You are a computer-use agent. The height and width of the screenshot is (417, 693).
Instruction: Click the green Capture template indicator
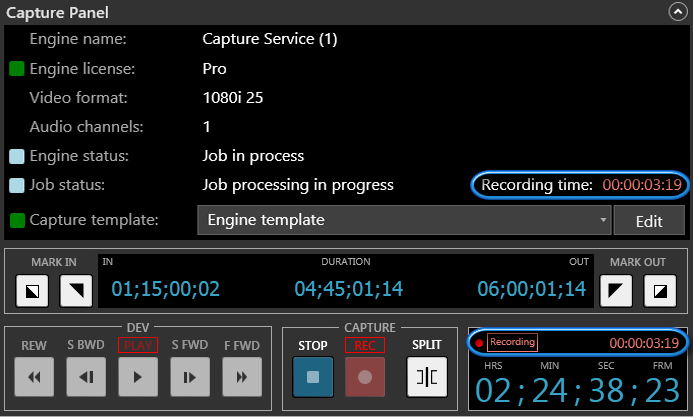click(x=17, y=220)
